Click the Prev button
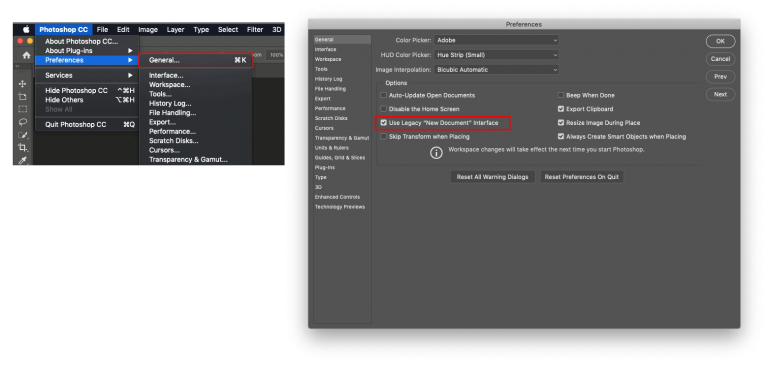This screenshot has width=768, height=365. pyautogui.click(x=720, y=76)
